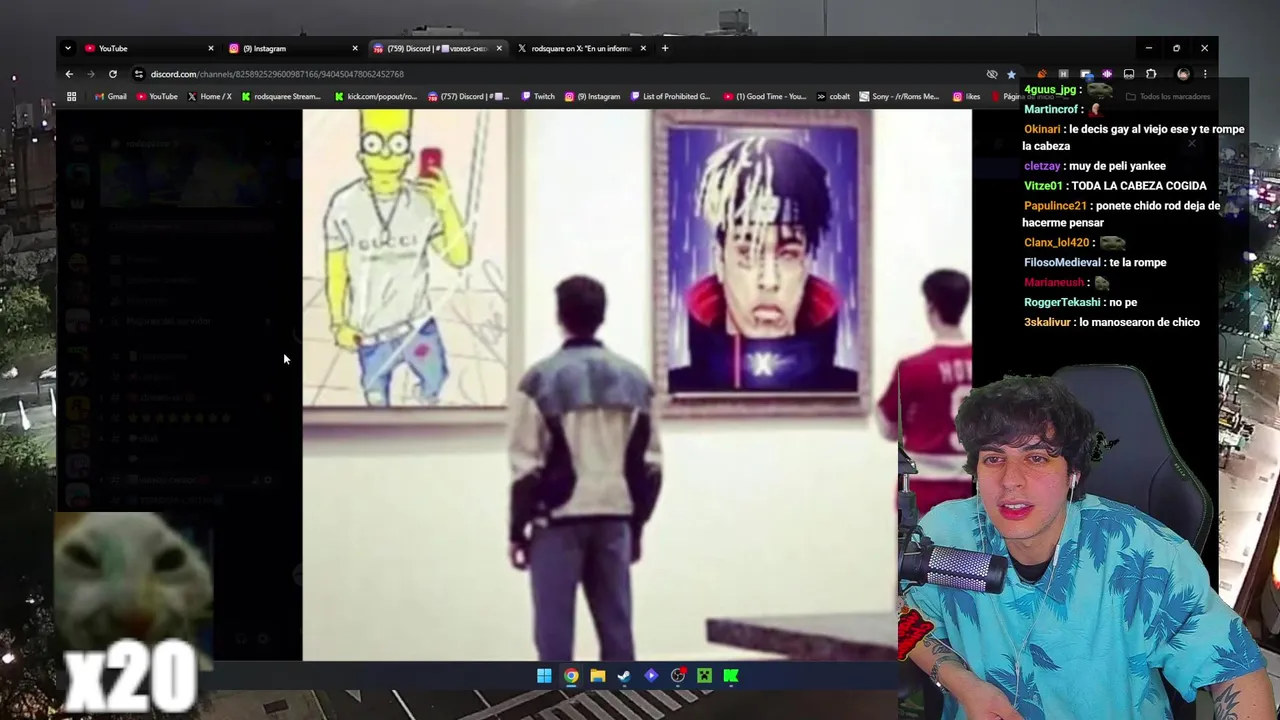Open the (9) Instagram bookmark

pyautogui.click(x=593, y=97)
